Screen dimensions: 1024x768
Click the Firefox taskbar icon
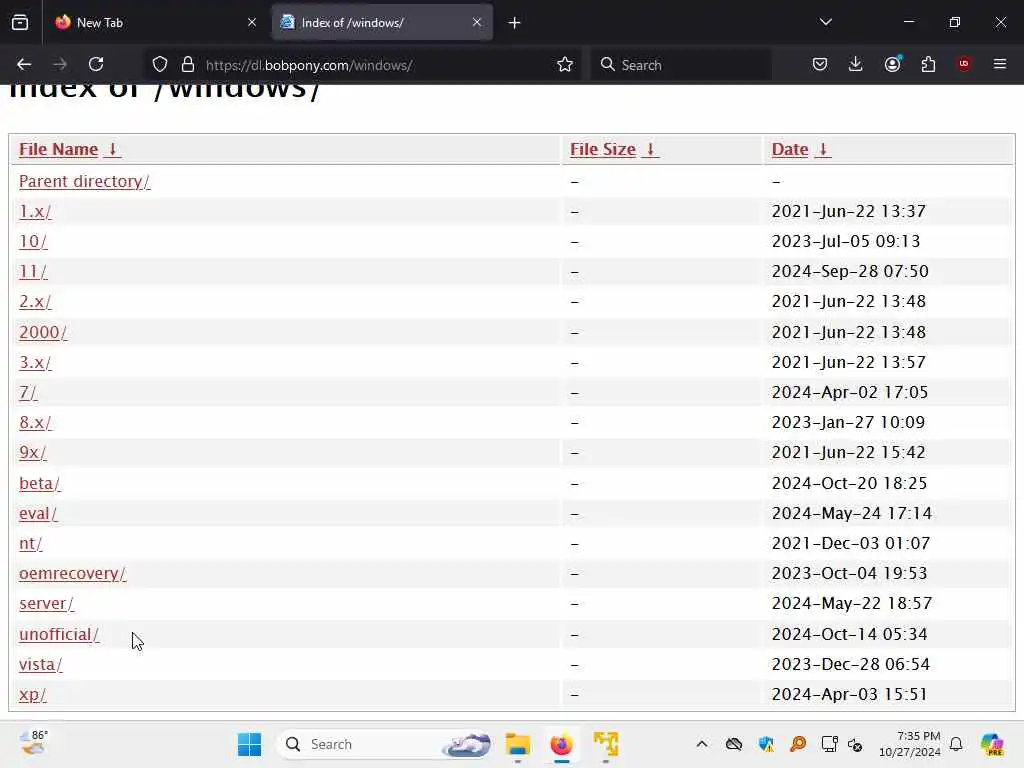[x=562, y=744]
